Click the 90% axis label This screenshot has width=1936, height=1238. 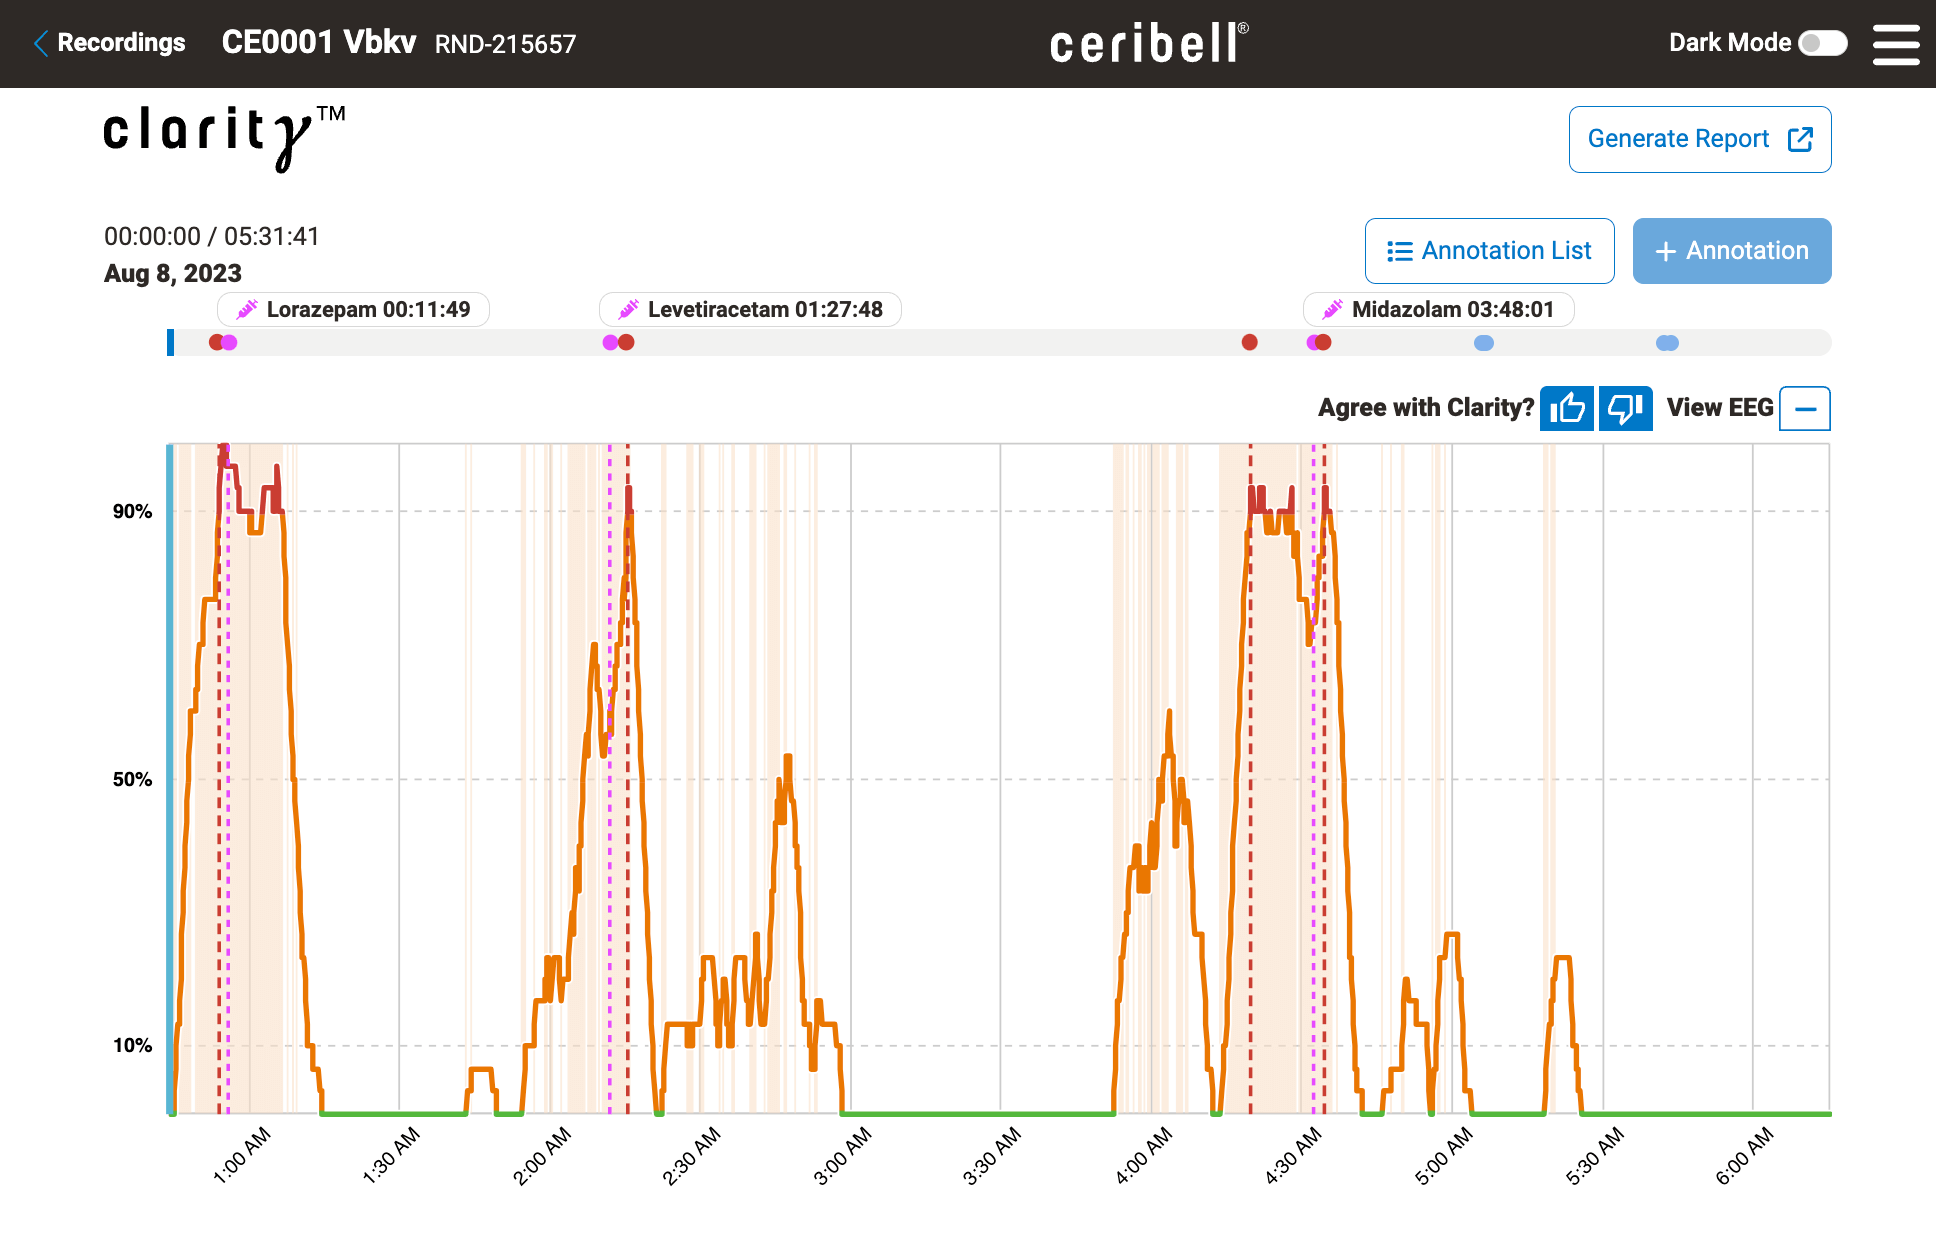pos(132,512)
